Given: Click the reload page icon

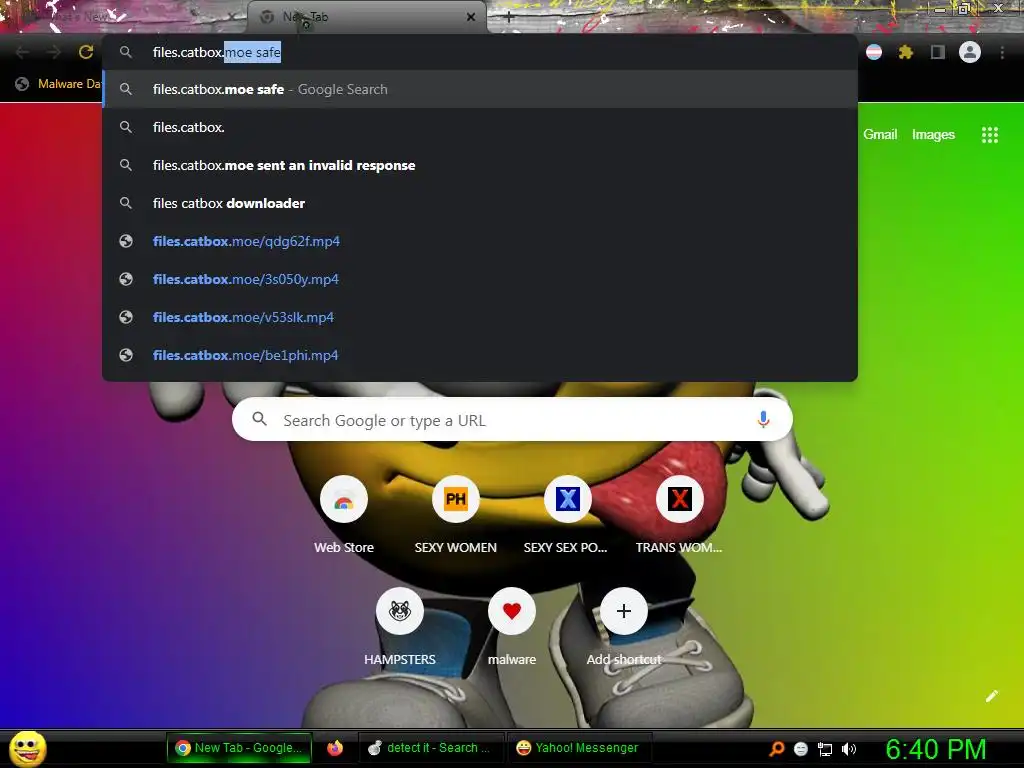Looking at the screenshot, I should pos(86,52).
